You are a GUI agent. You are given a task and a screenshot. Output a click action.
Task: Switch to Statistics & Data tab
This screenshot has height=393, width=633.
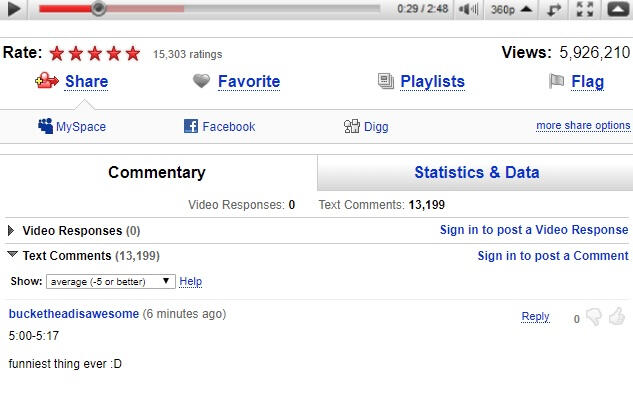(477, 172)
